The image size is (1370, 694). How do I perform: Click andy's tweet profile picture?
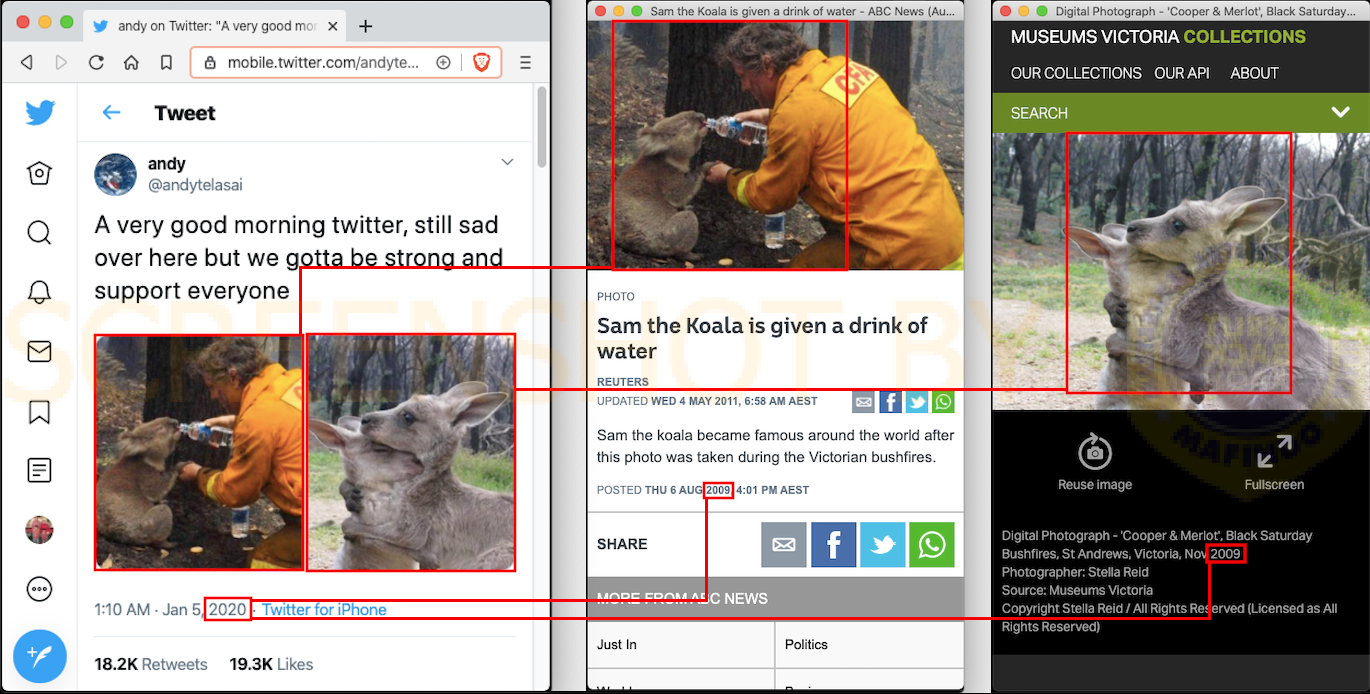(x=115, y=174)
